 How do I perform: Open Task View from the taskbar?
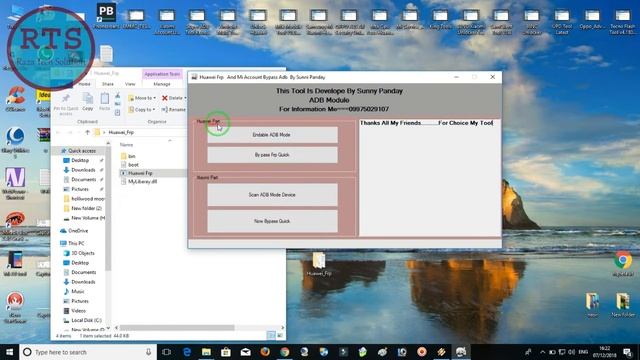167,352
